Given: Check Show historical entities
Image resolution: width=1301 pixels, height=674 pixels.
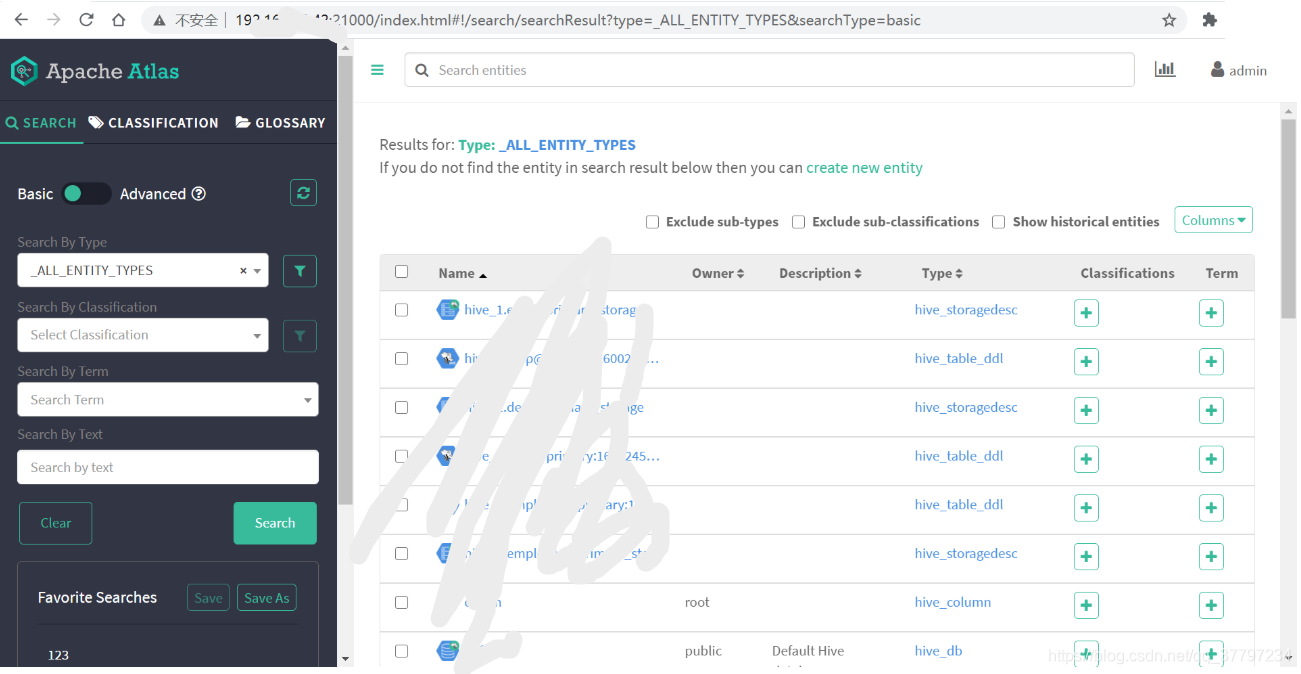Looking at the screenshot, I should pos(999,222).
